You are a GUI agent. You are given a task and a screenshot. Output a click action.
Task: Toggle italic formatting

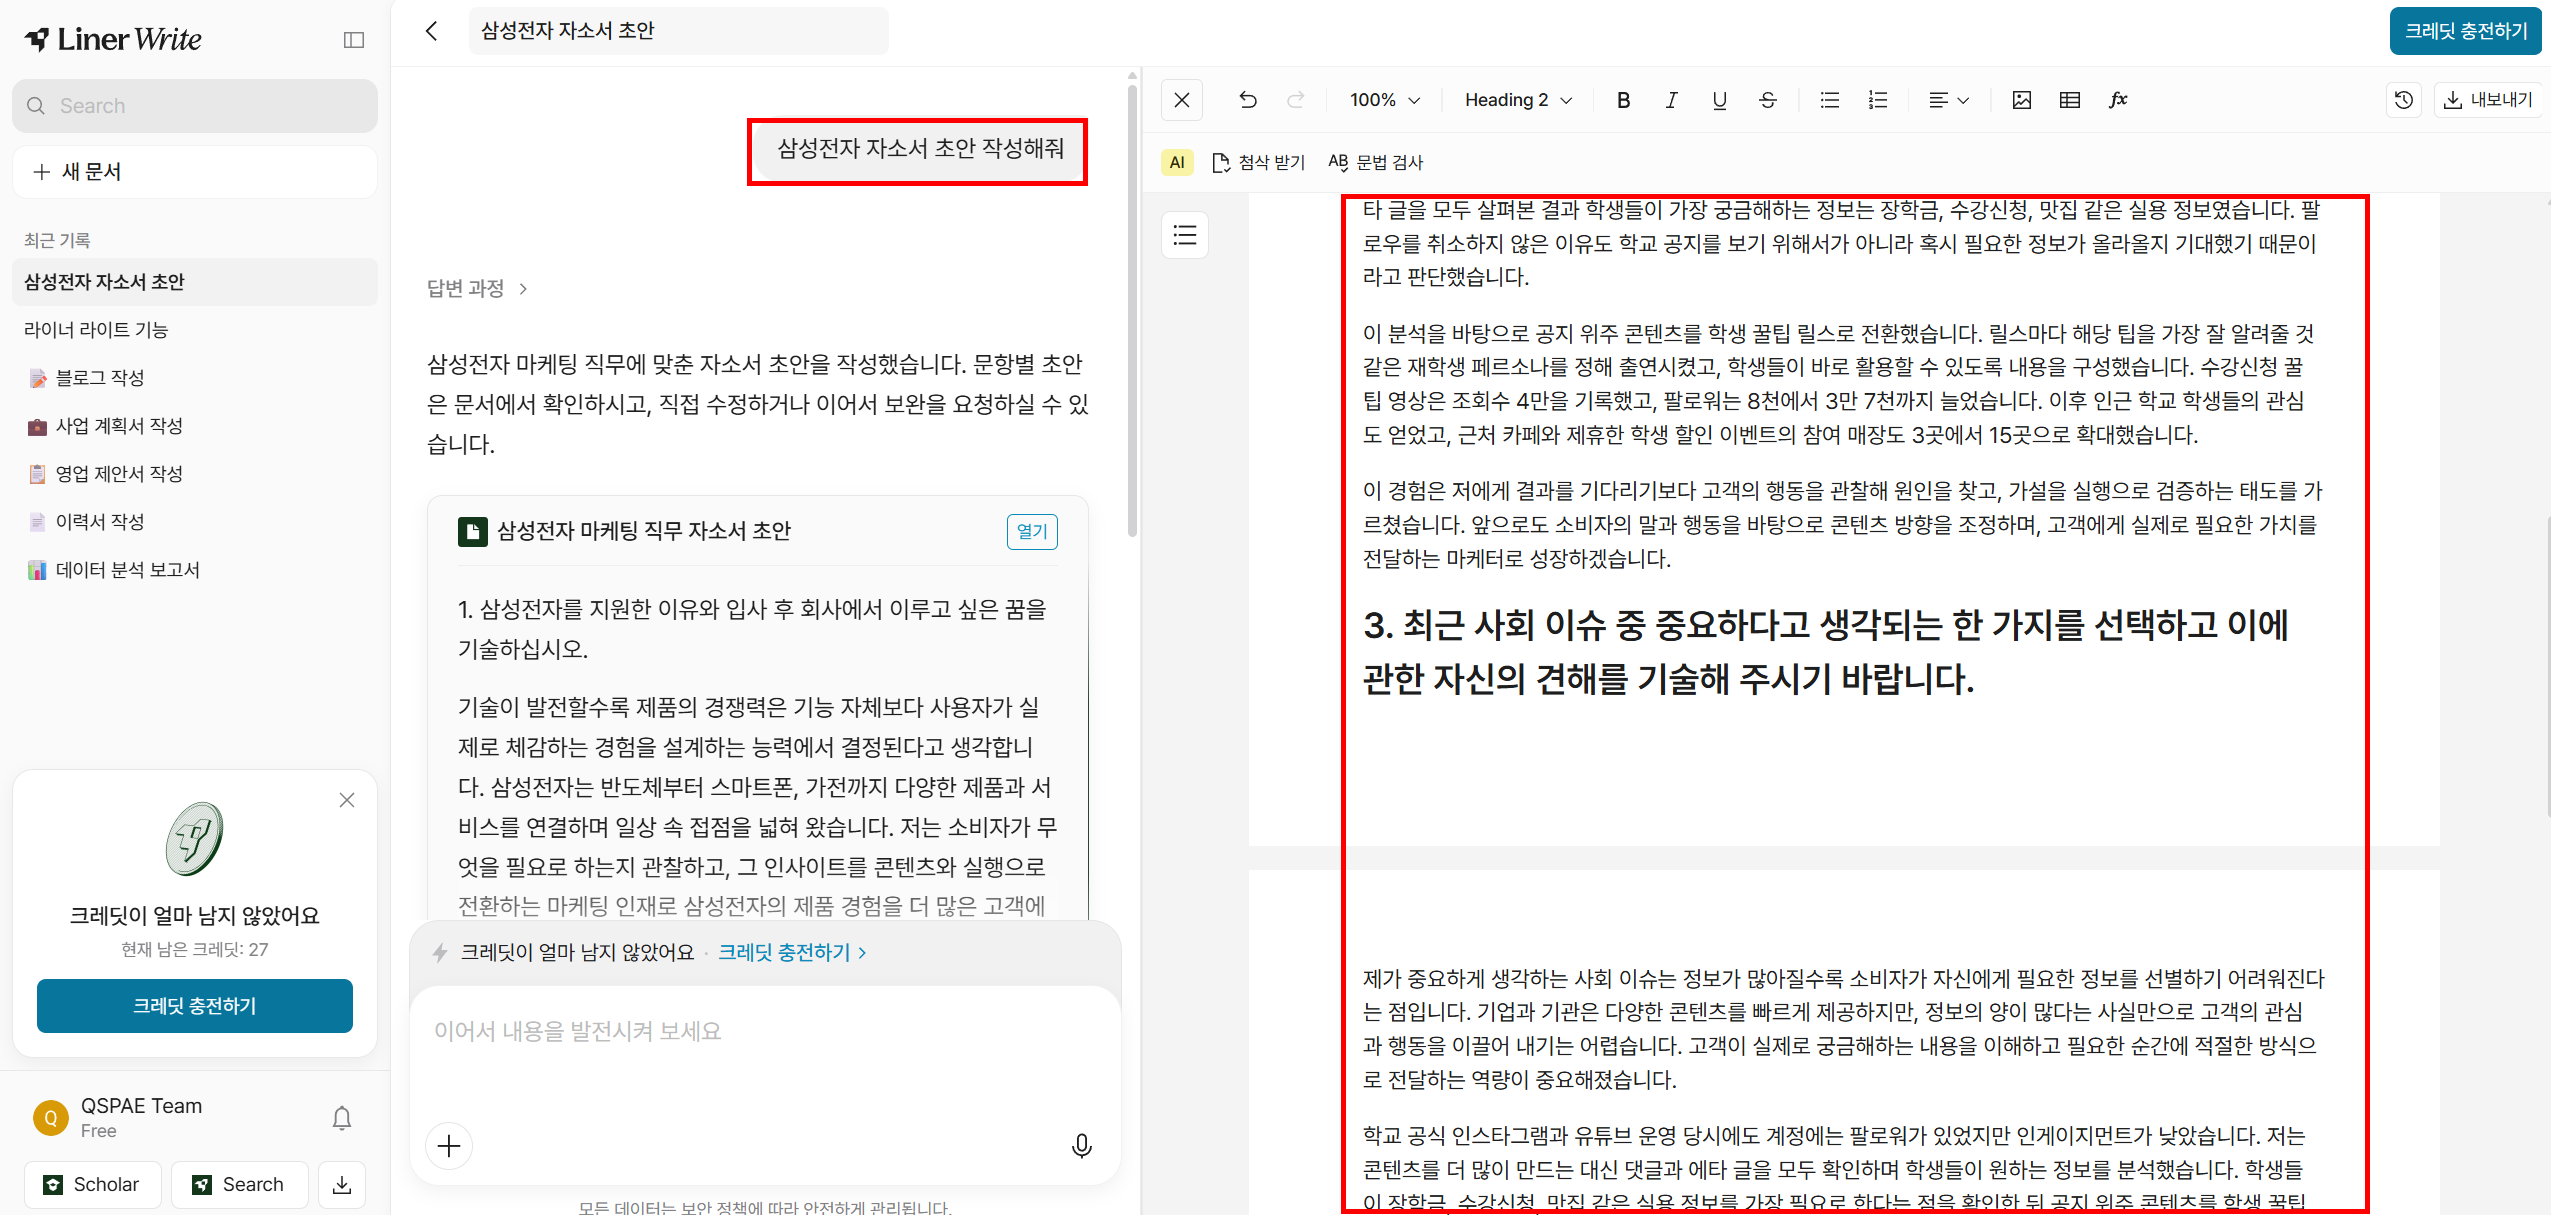click(1672, 100)
